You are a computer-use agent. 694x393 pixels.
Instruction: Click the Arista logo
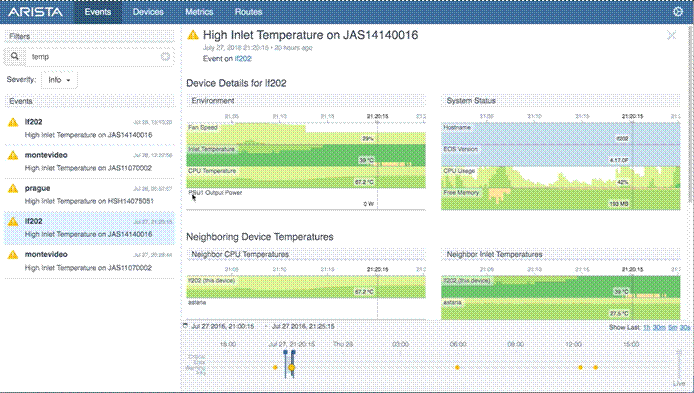click(x=35, y=12)
